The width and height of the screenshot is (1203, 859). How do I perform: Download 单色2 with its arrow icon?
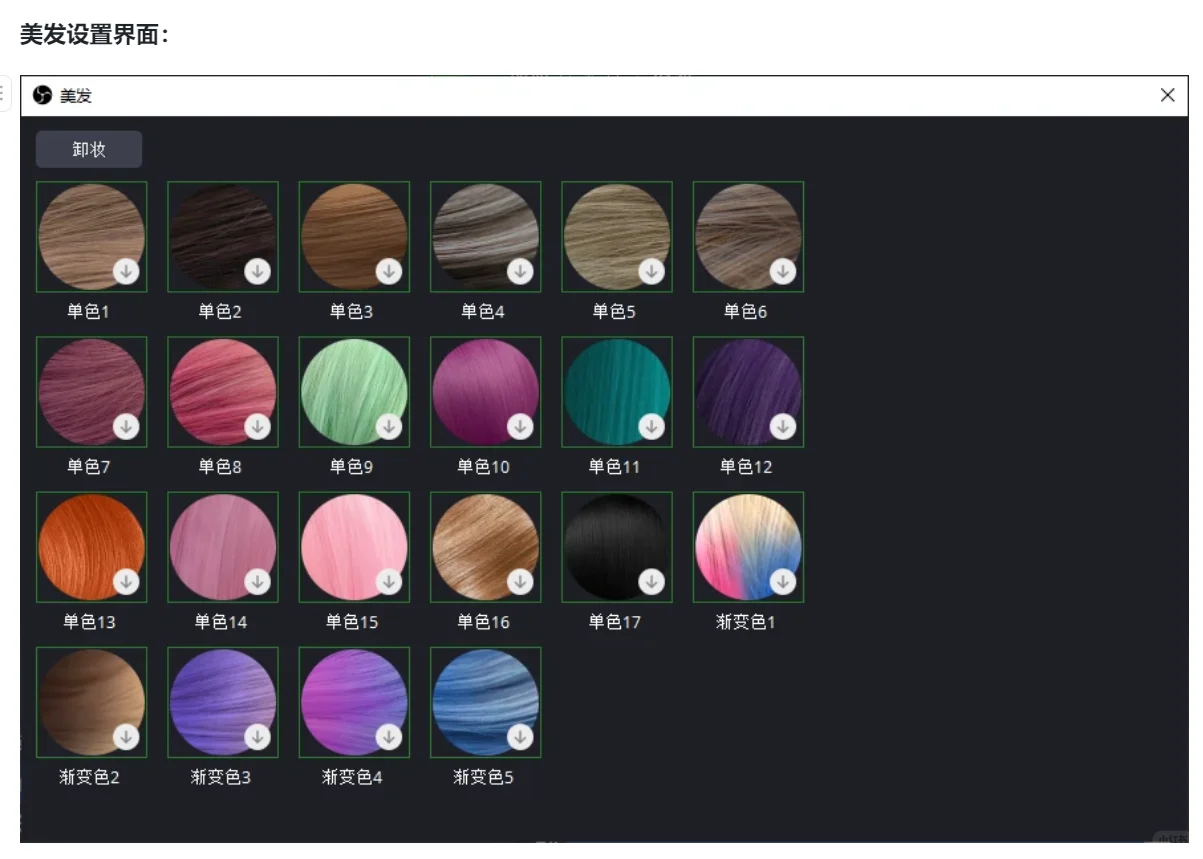point(258,271)
